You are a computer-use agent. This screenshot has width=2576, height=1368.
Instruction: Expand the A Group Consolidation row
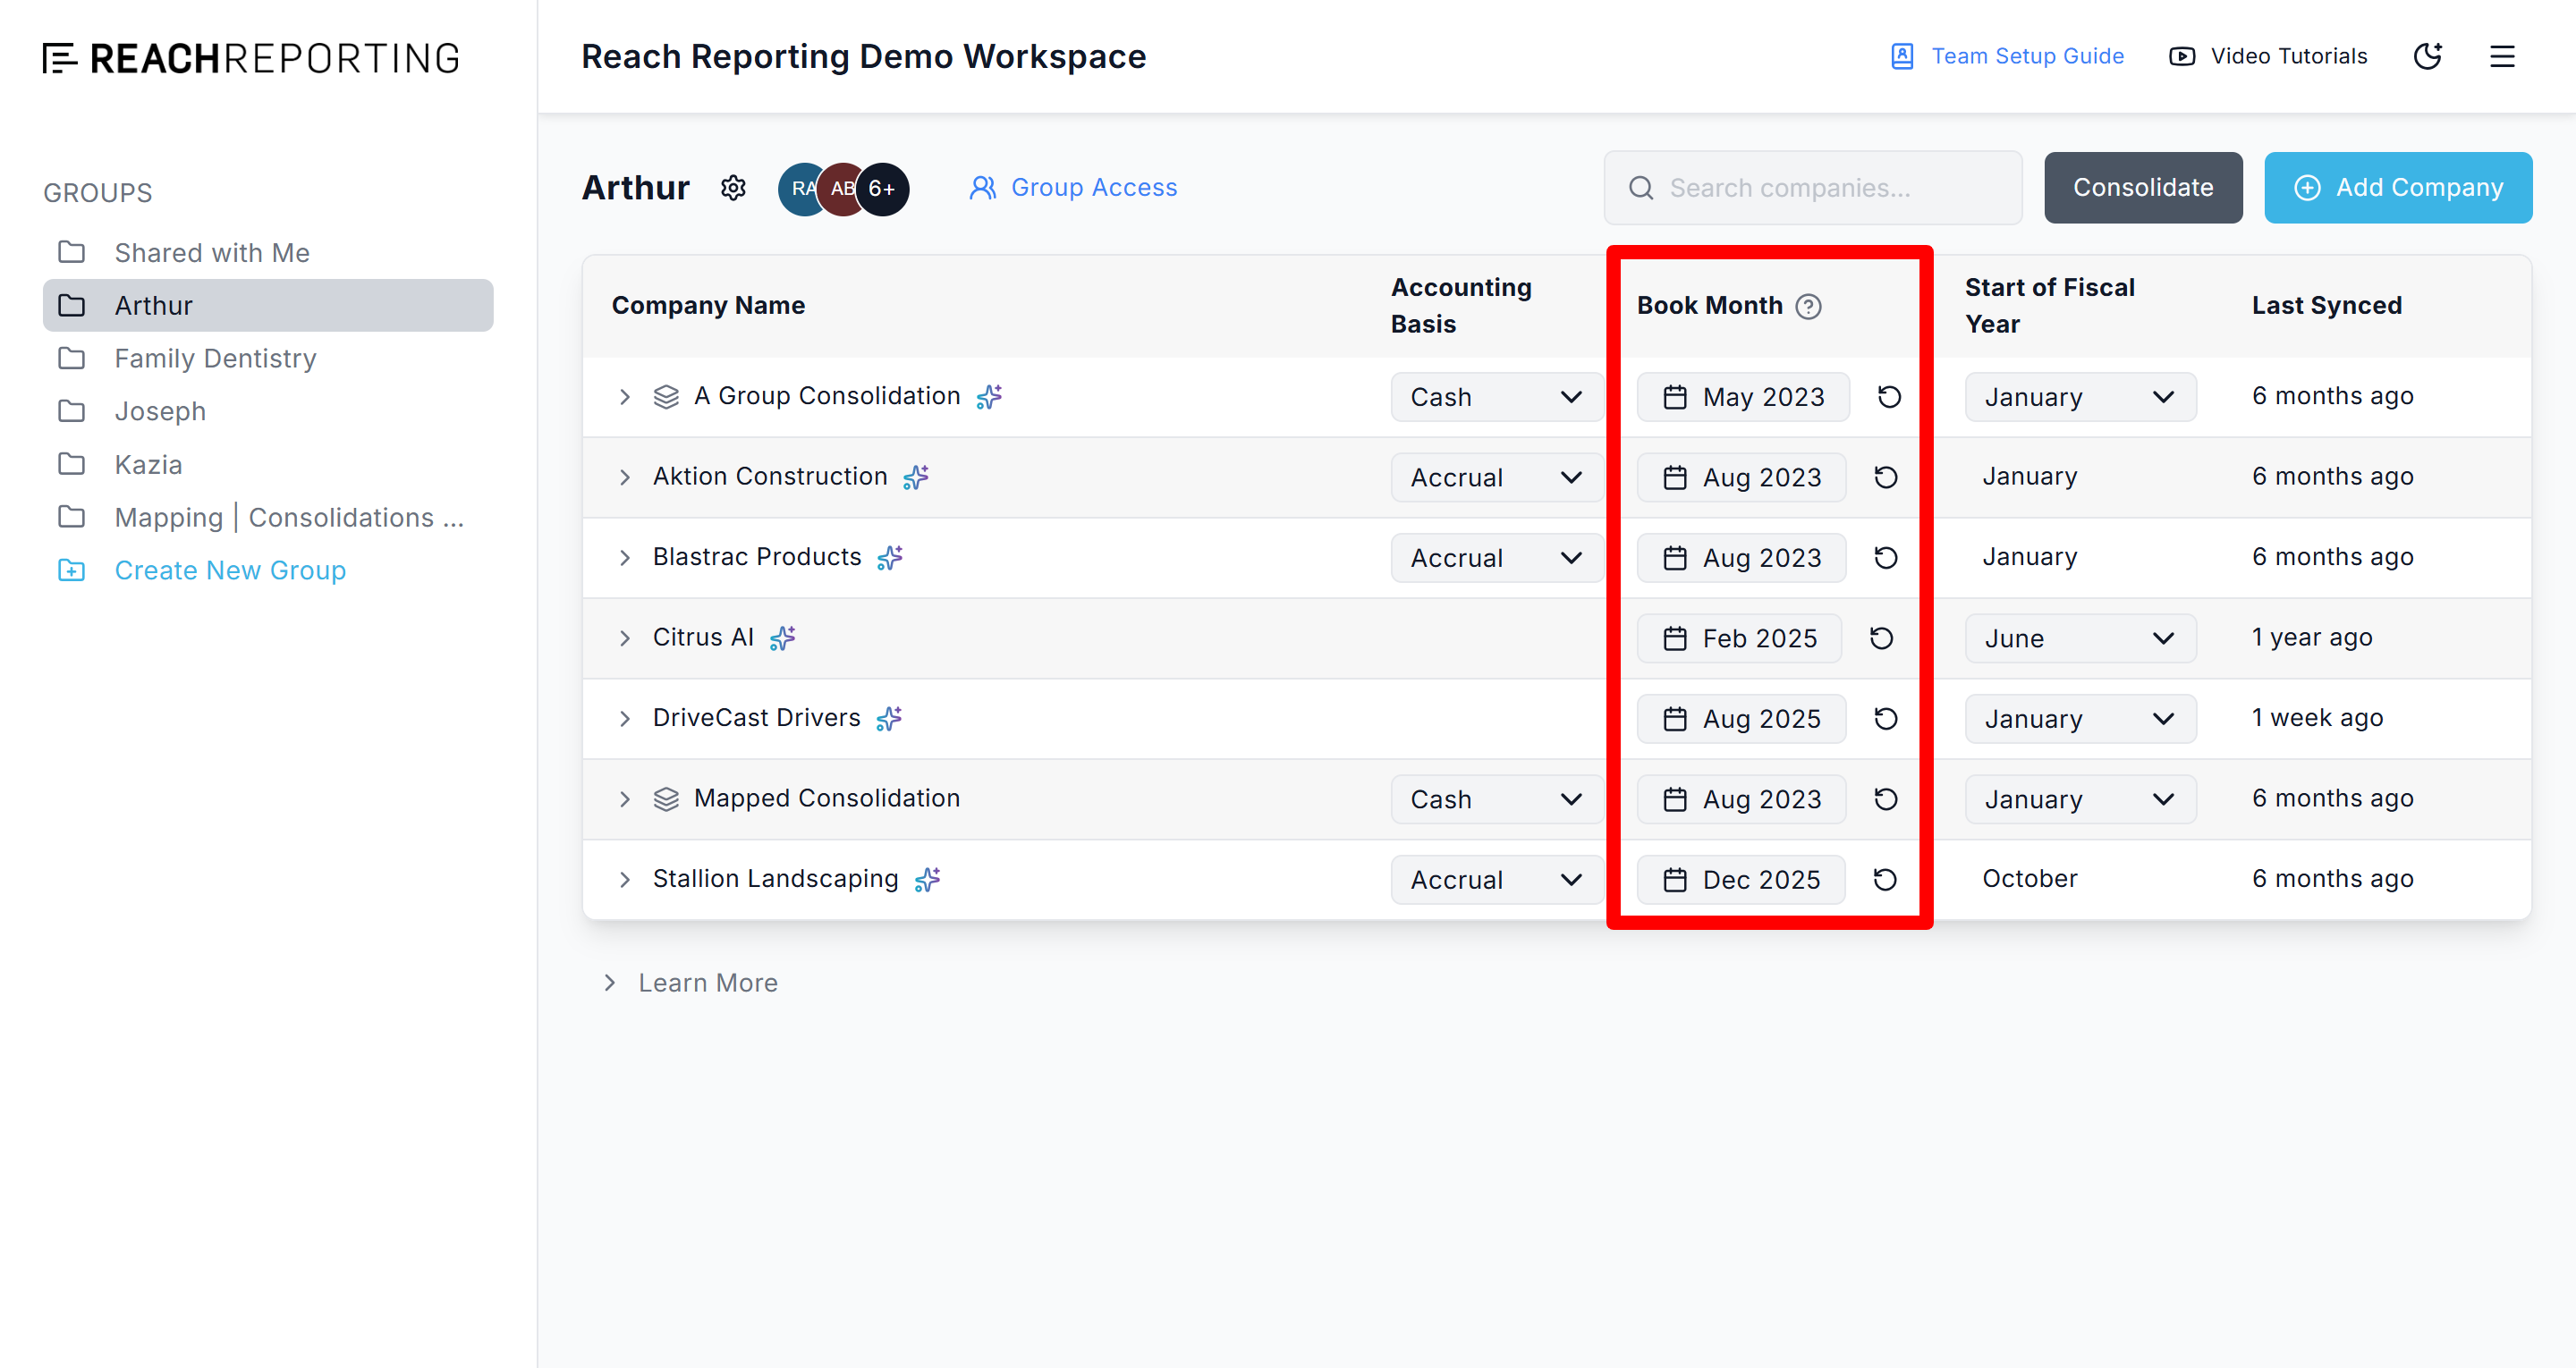(624, 397)
